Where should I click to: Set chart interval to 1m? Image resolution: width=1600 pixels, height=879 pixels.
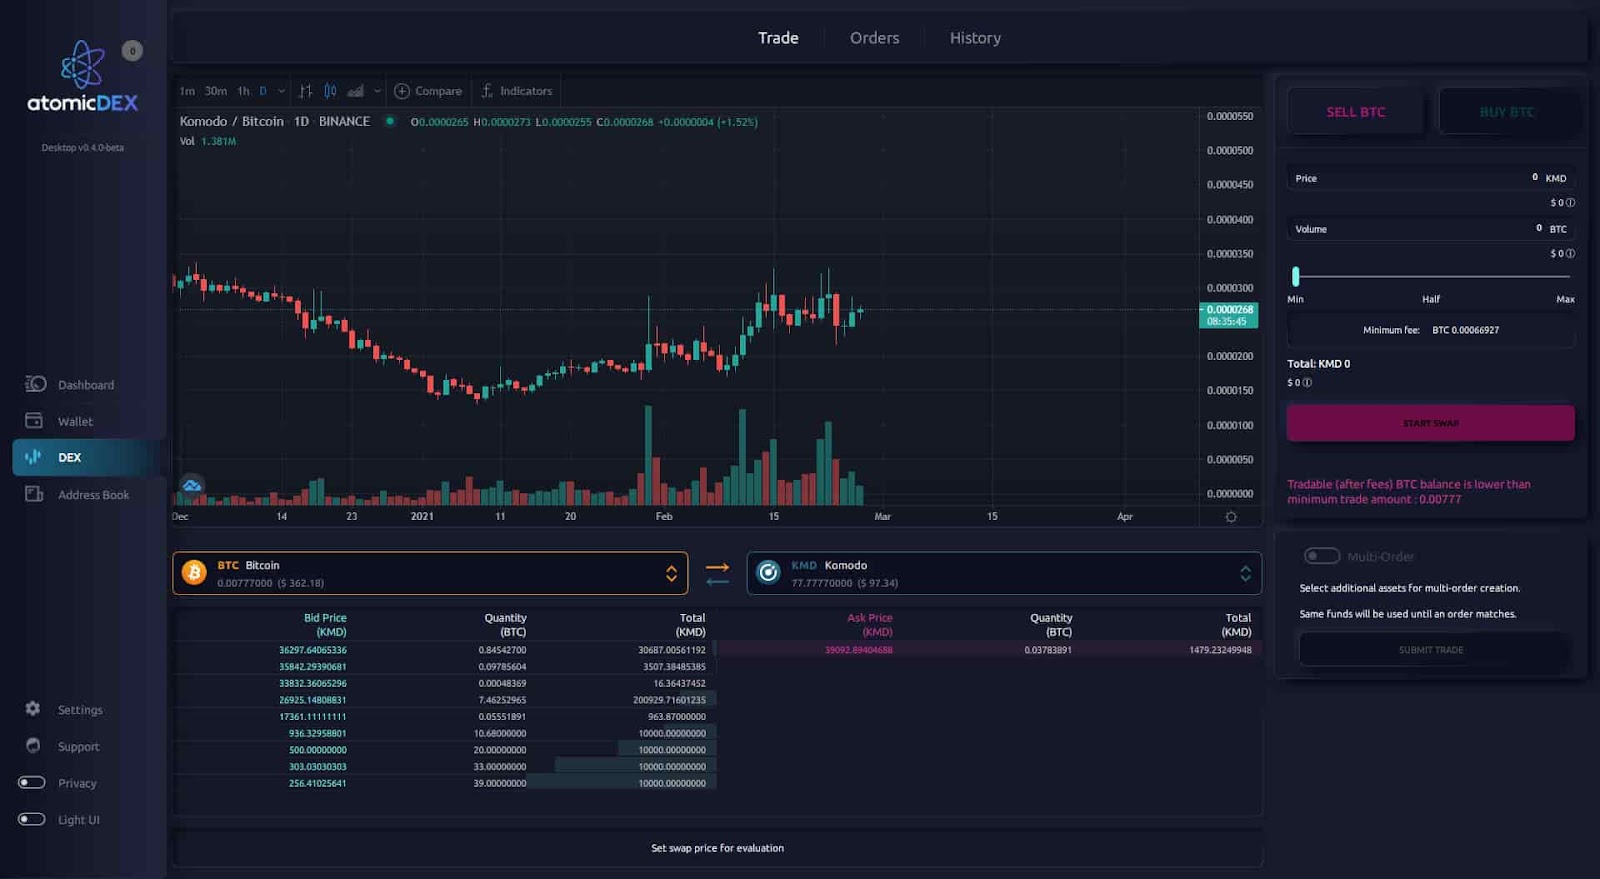tap(187, 91)
